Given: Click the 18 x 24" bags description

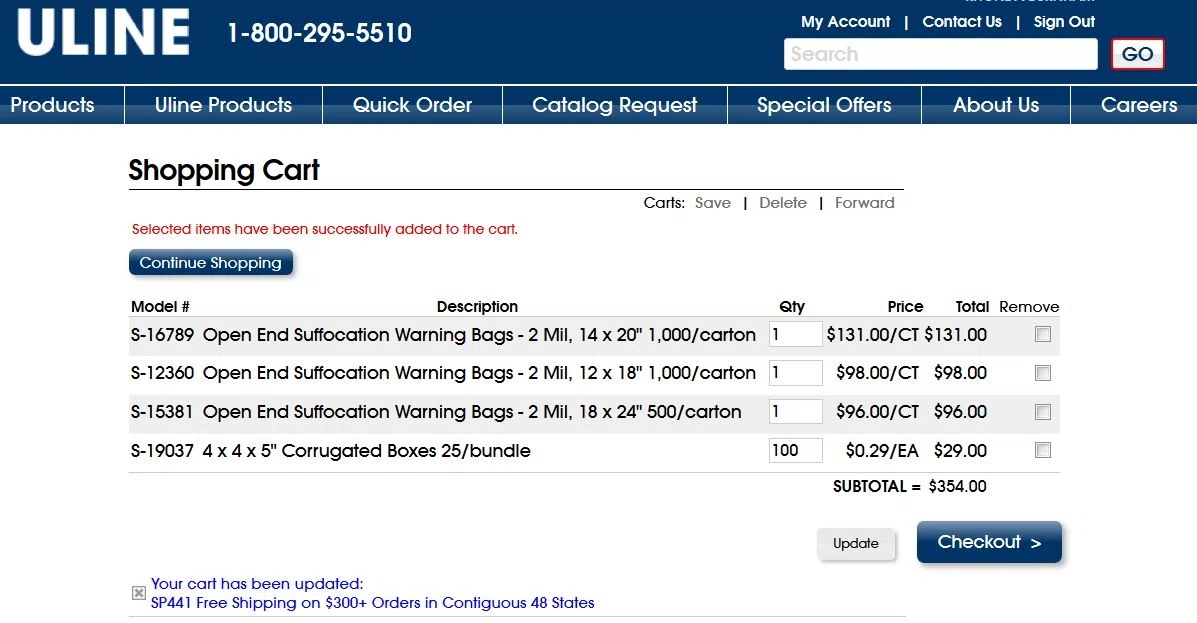Looking at the screenshot, I should click(x=472, y=412).
